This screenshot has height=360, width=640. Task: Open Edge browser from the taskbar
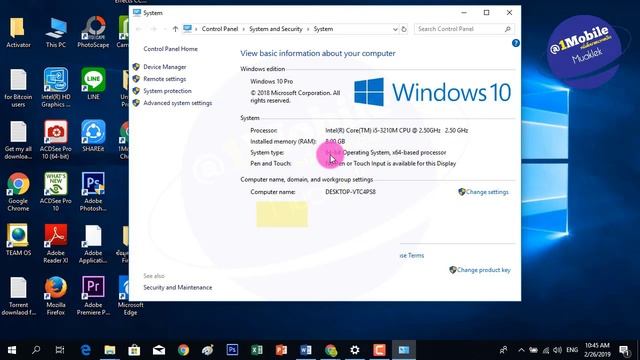(85, 350)
